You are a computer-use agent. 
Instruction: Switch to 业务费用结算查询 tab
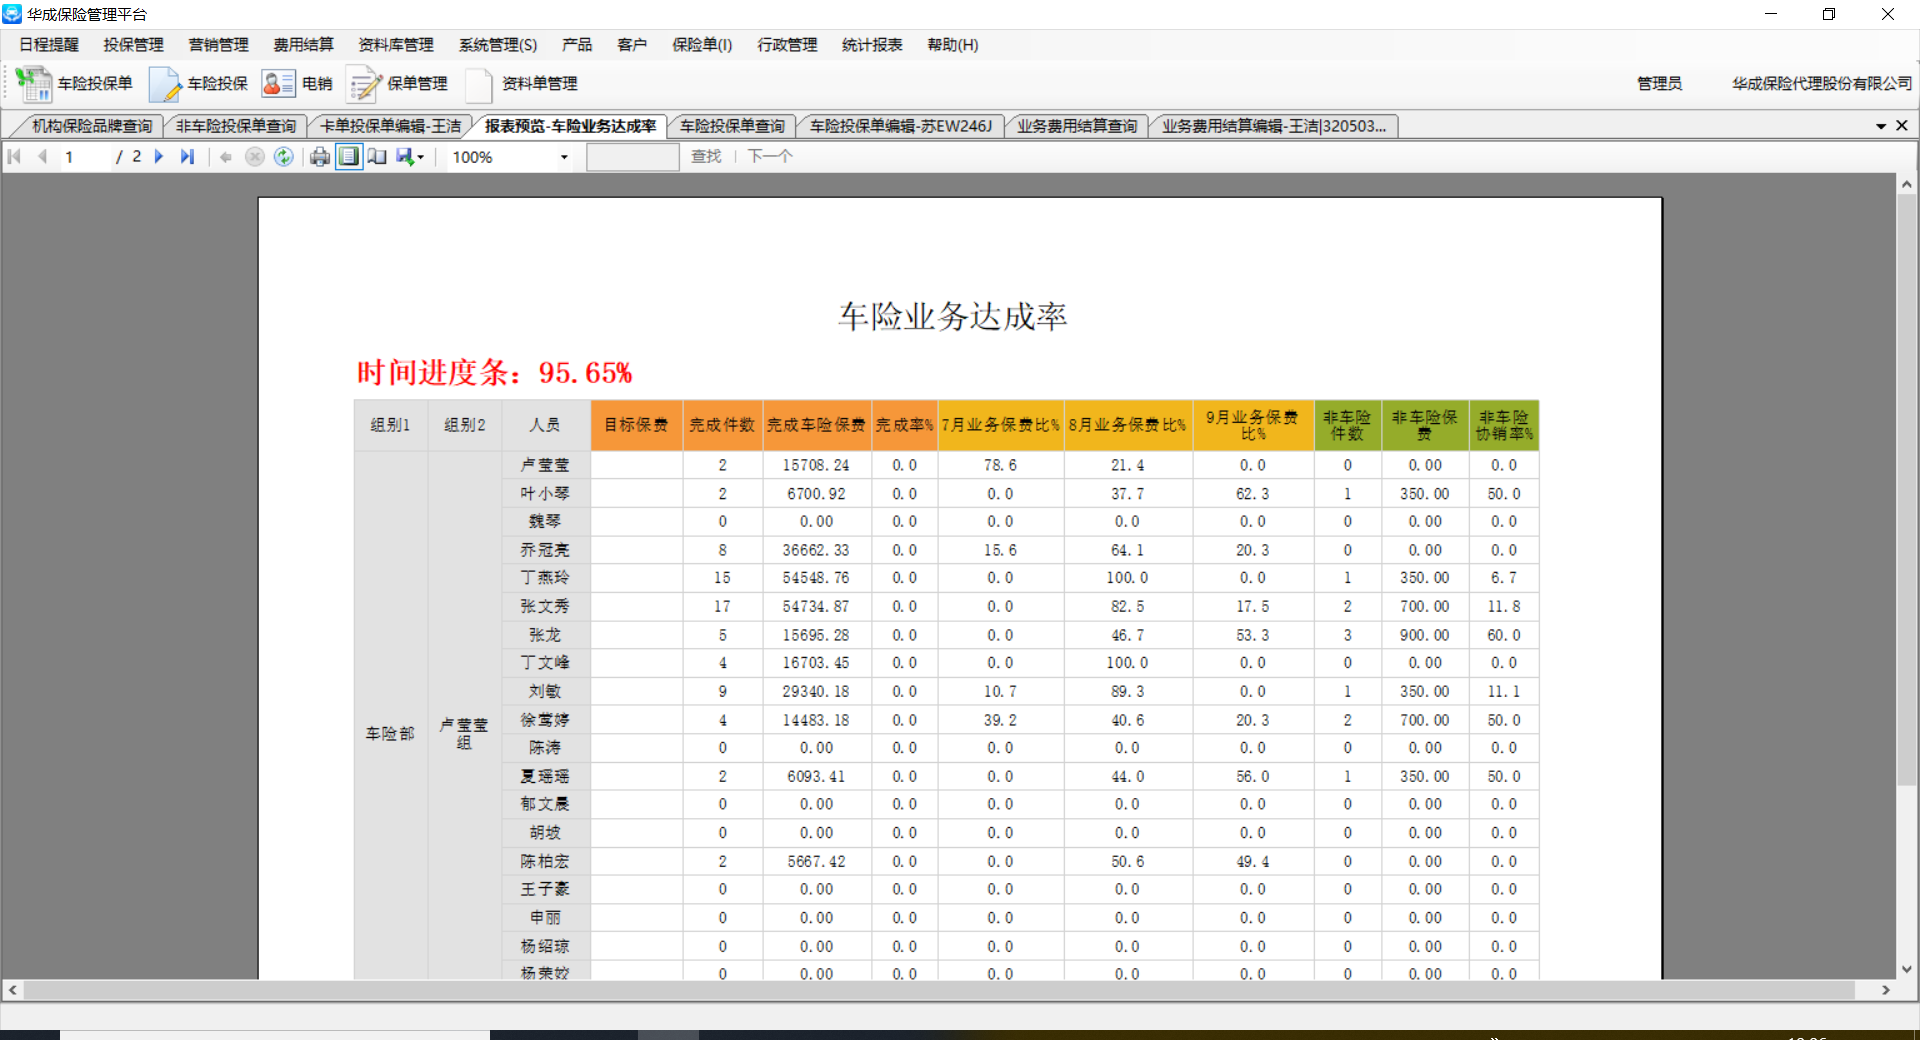click(1076, 126)
